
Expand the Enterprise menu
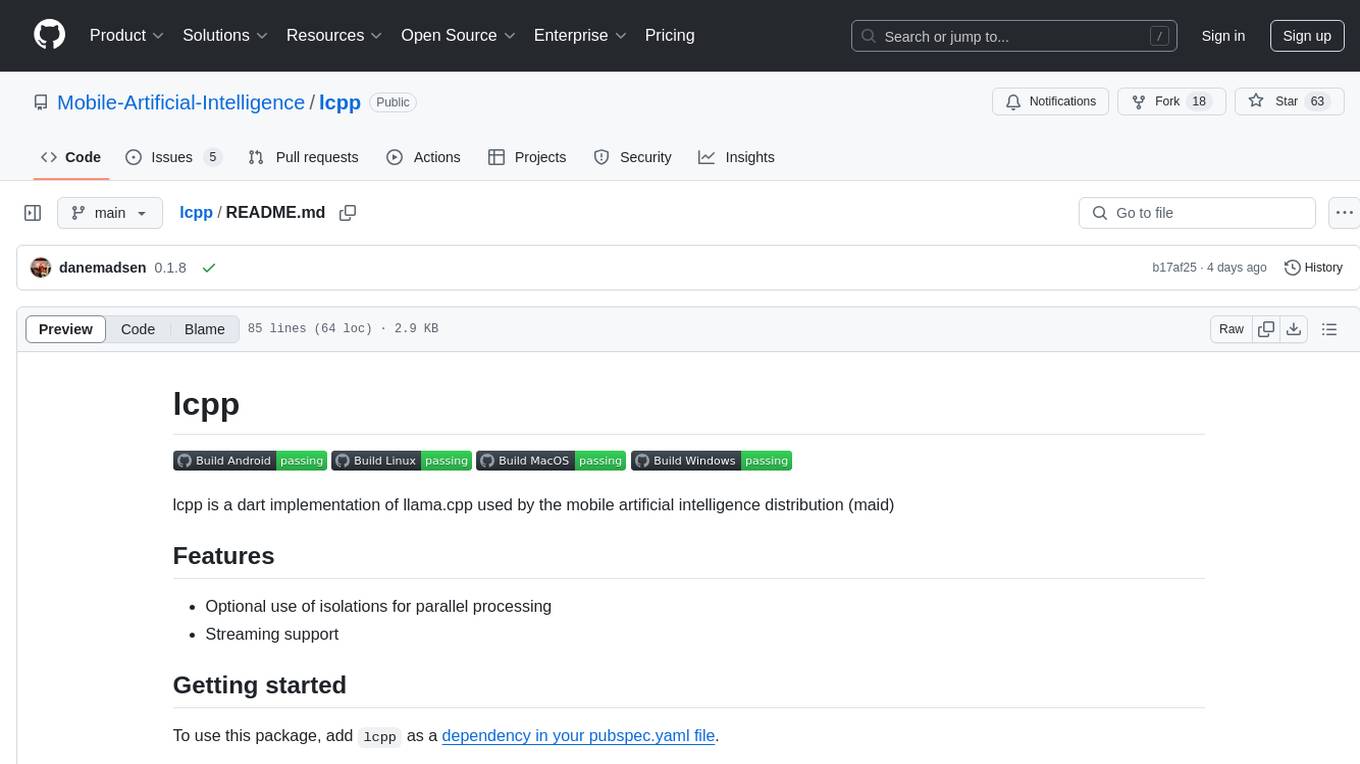click(580, 35)
